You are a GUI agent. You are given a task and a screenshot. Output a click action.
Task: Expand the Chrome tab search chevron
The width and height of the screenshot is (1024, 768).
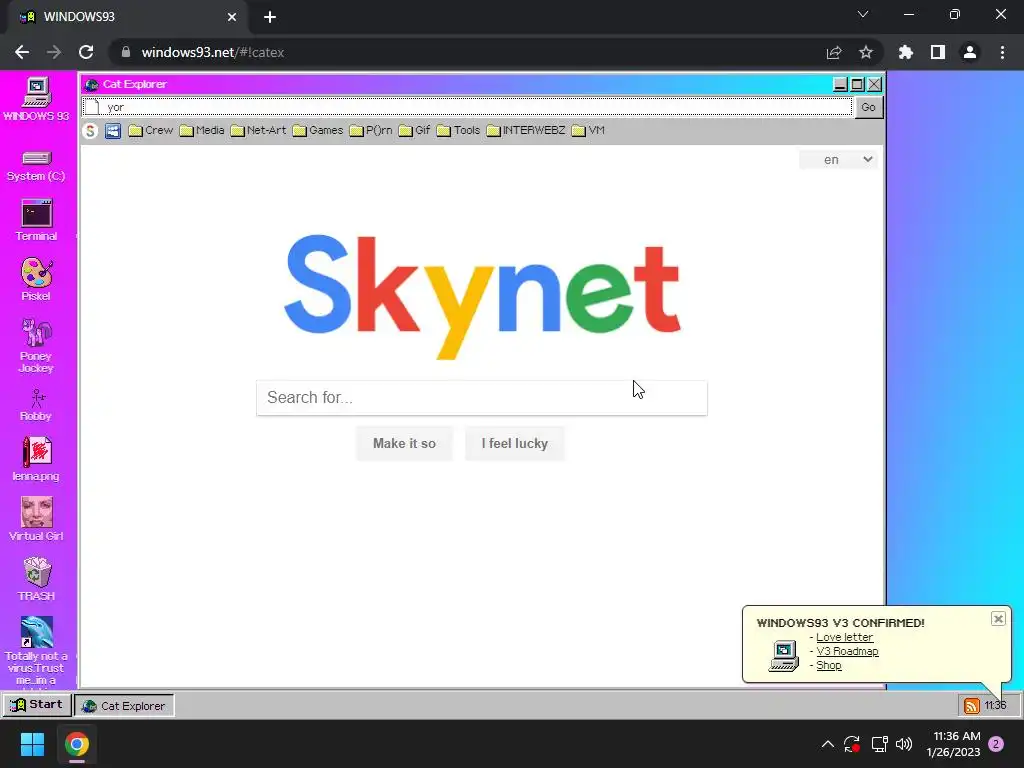[863, 14]
